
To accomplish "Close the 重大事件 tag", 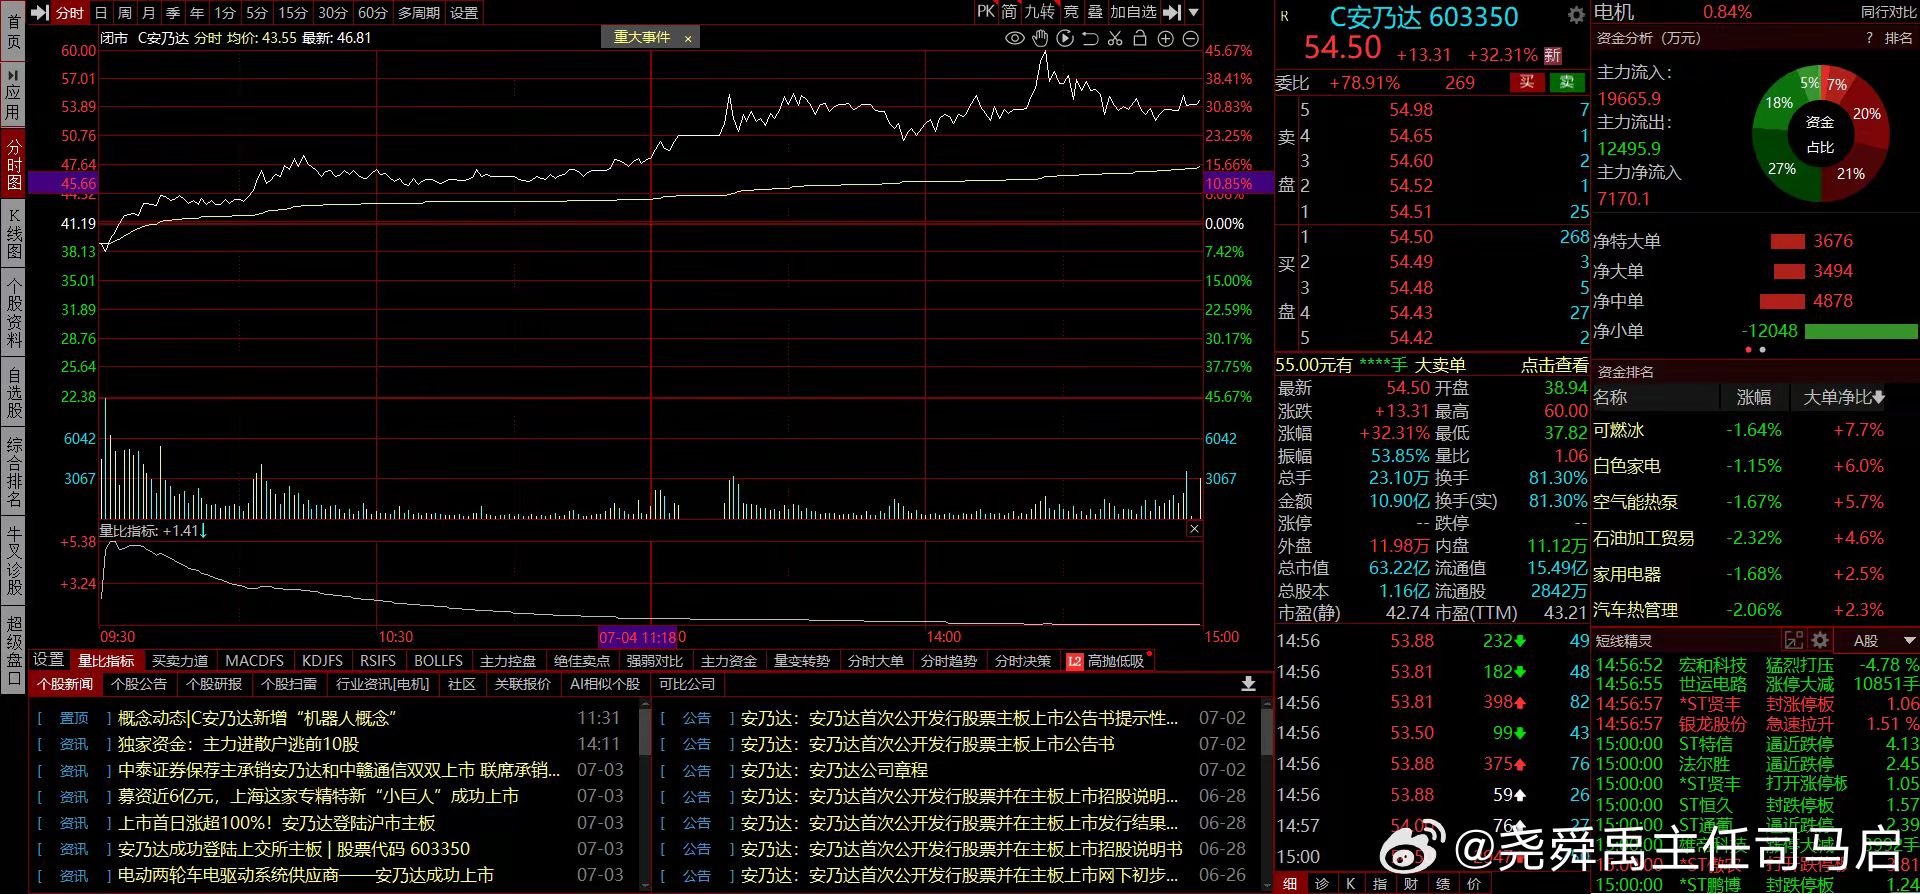I will pos(688,38).
